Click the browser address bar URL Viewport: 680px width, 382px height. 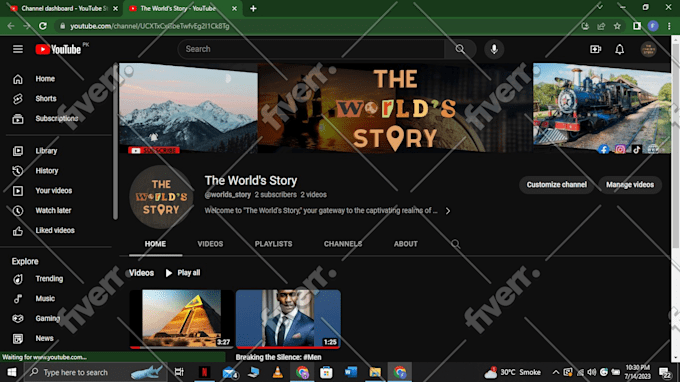(x=150, y=26)
